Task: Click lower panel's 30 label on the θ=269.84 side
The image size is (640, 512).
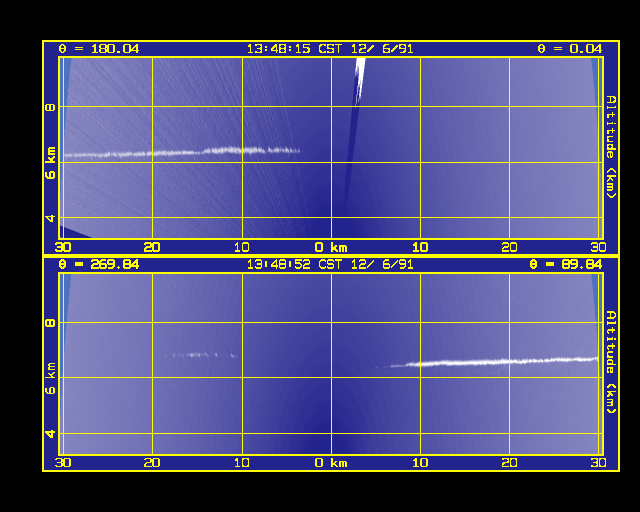Action: [63, 463]
